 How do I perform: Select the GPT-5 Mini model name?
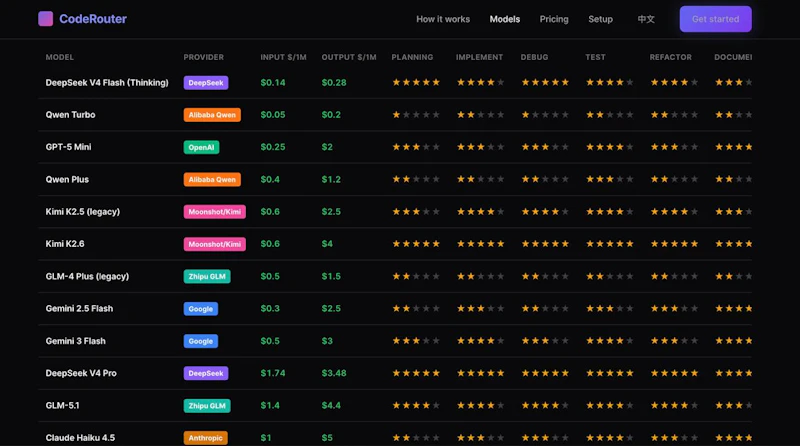(68, 147)
